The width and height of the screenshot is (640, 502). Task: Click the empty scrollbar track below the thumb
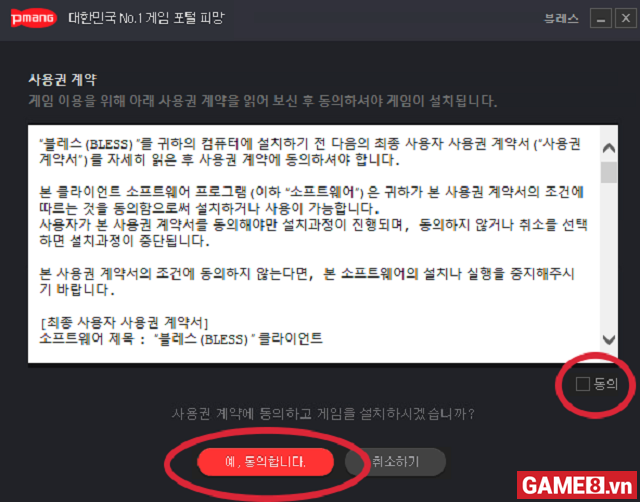pos(609,257)
